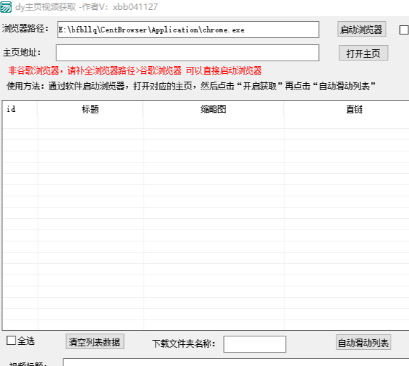Click the 打开主页 button

click(x=363, y=53)
